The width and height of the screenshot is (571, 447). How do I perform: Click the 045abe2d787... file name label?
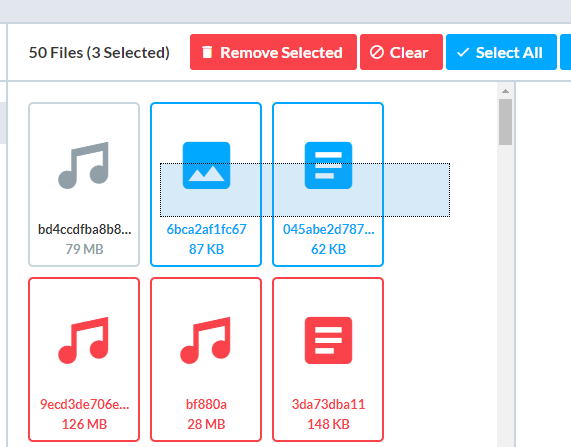(328, 230)
